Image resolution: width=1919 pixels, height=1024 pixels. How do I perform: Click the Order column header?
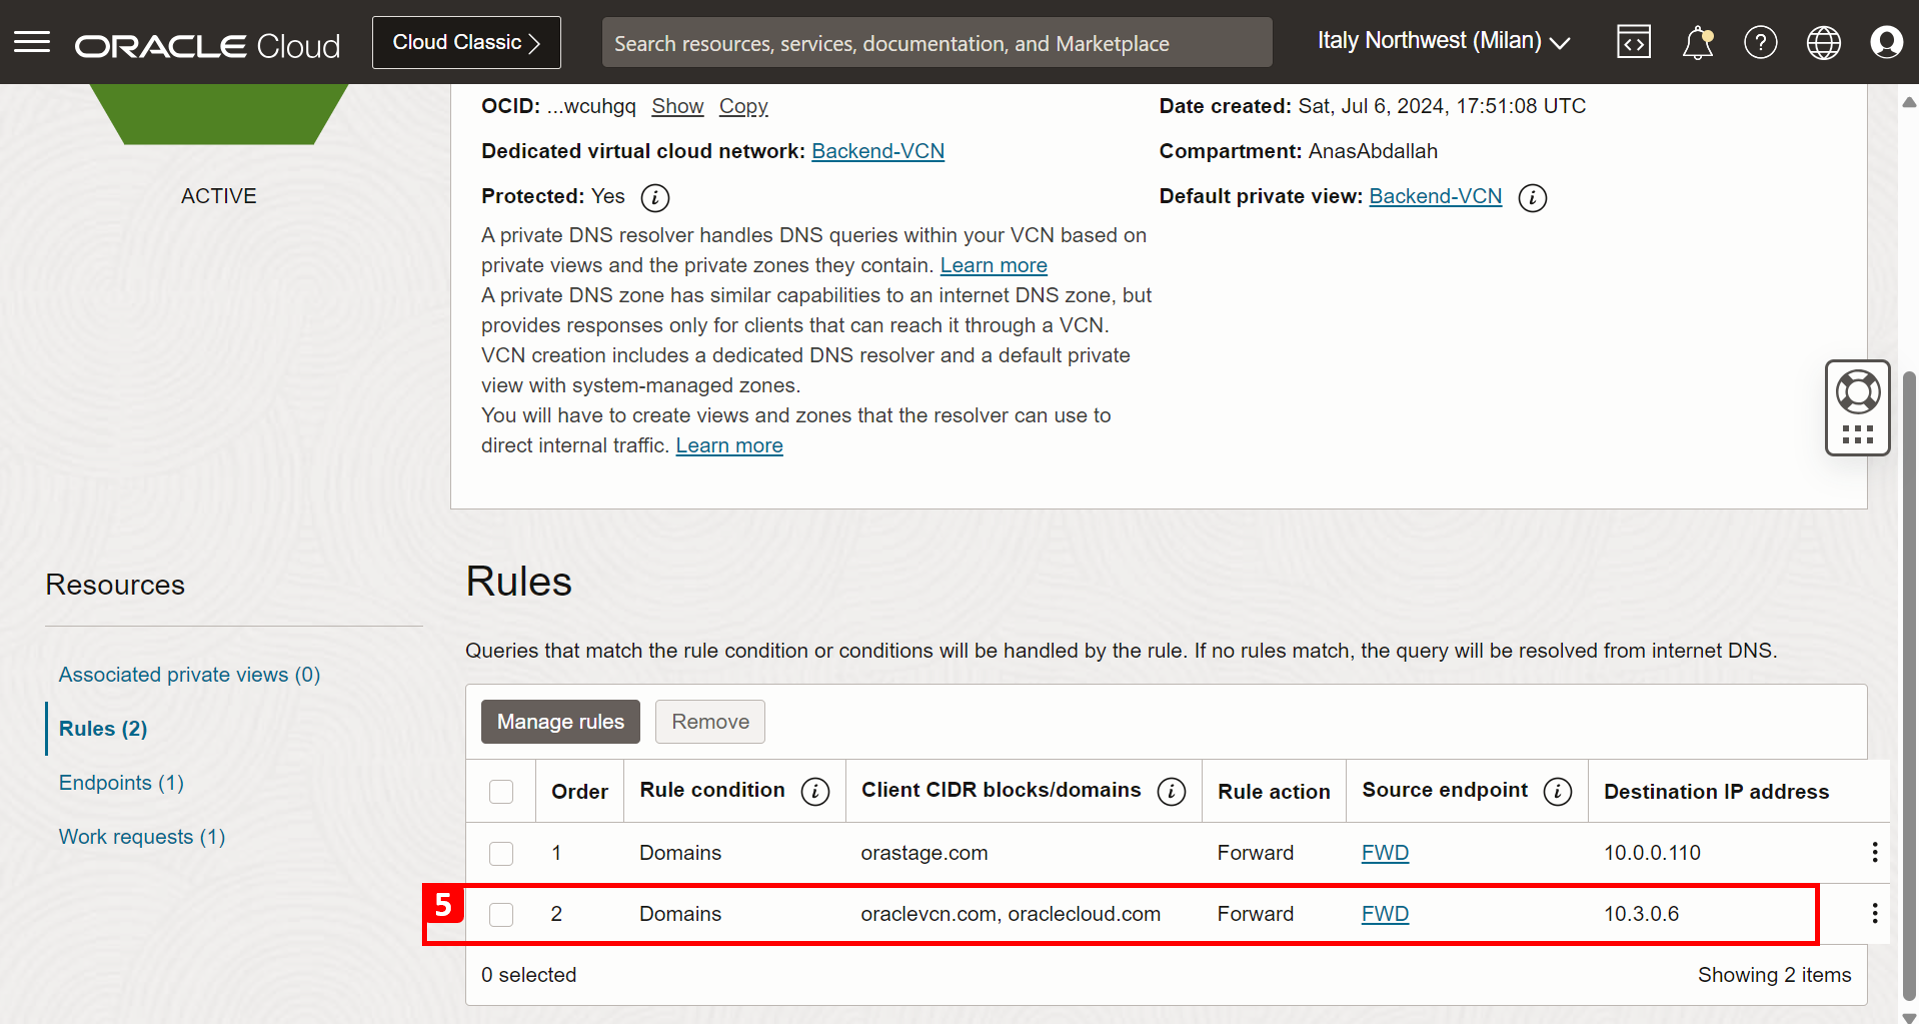pos(579,791)
